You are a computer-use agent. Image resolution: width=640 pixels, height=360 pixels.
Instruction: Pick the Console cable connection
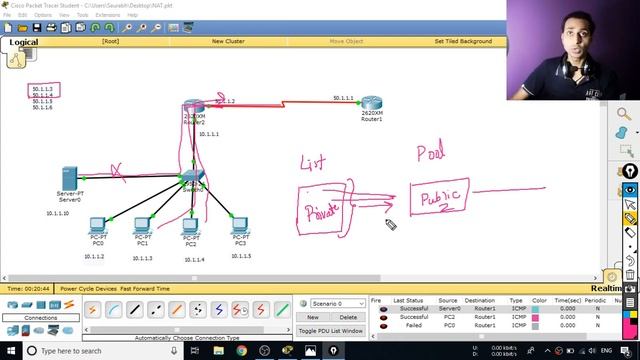point(113,310)
